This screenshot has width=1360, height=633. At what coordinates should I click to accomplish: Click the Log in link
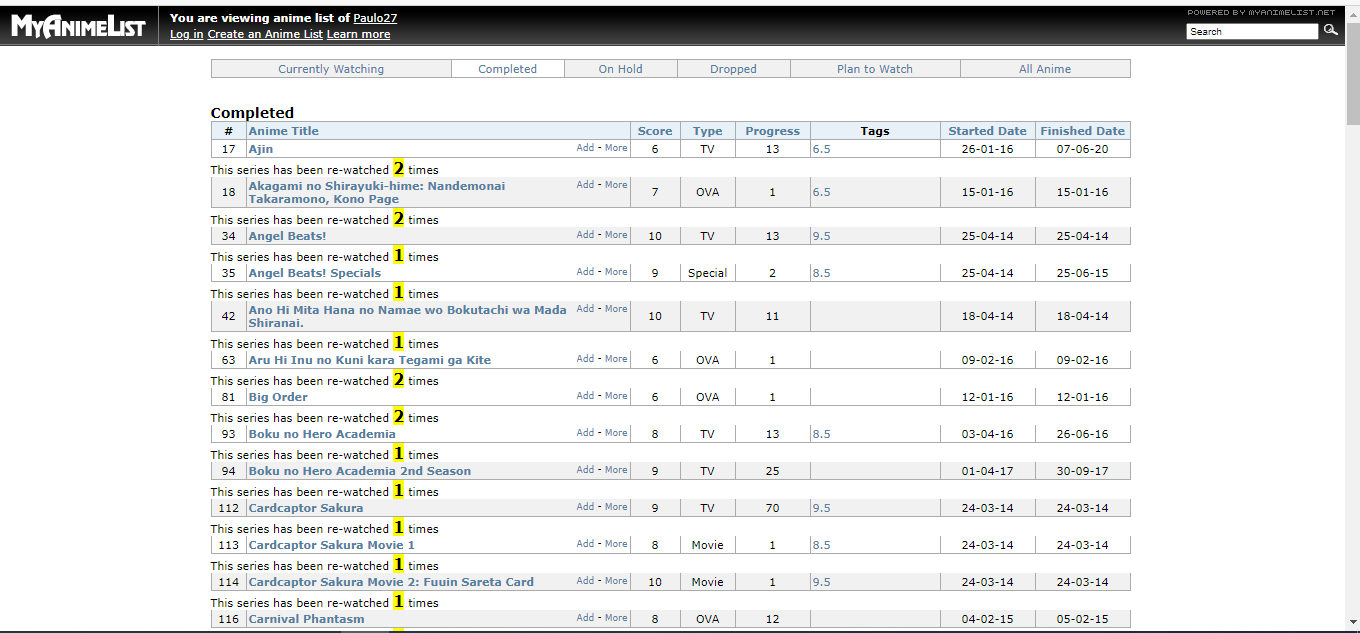pos(186,34)
